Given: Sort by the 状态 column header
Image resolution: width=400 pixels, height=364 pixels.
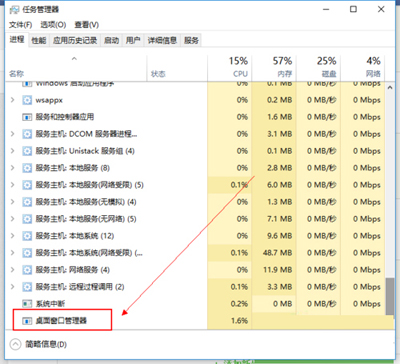Looking at the screenshot, I should 177,68.
